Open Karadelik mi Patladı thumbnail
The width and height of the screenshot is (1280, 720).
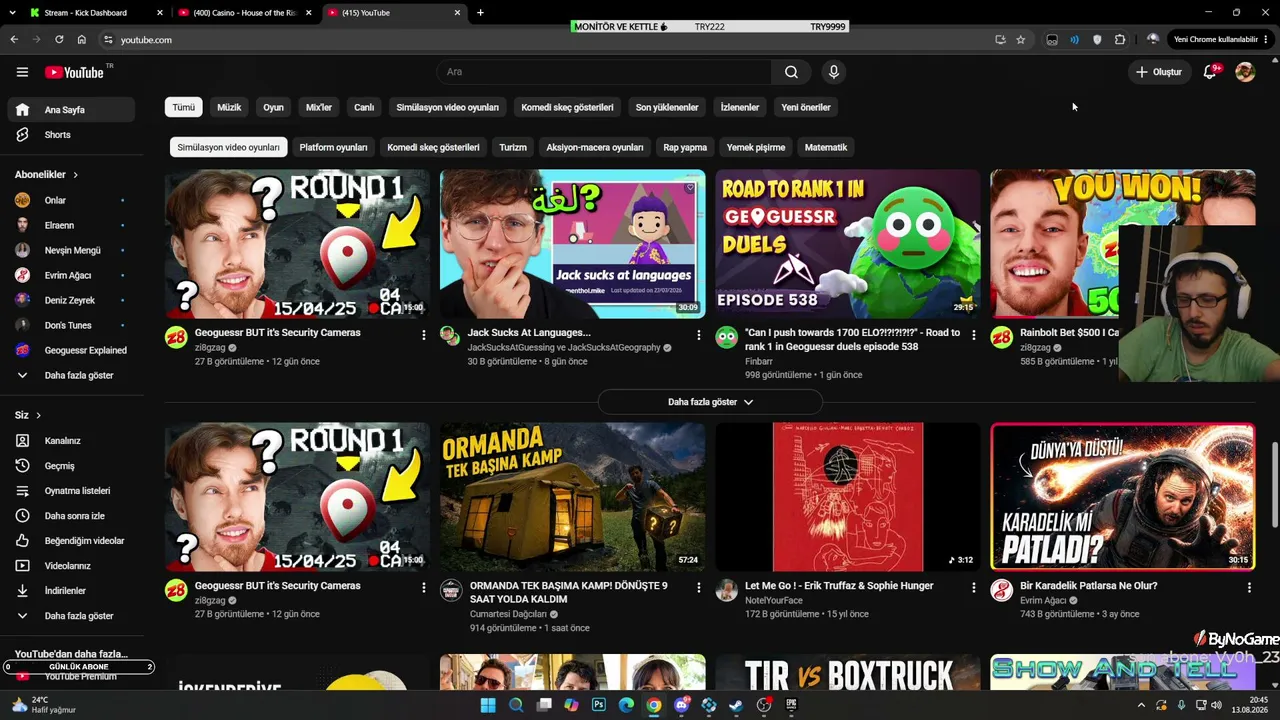pyautogui.click(x=1123, y=497)
